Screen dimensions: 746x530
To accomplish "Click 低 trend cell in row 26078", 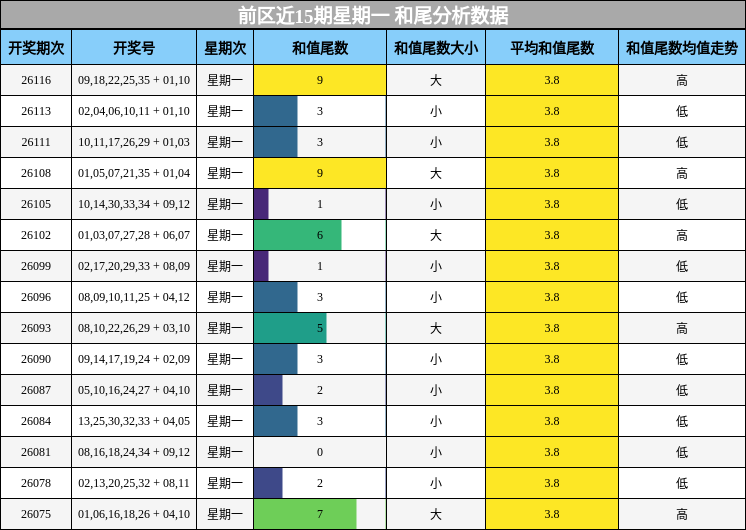I will tap(682, 483).
